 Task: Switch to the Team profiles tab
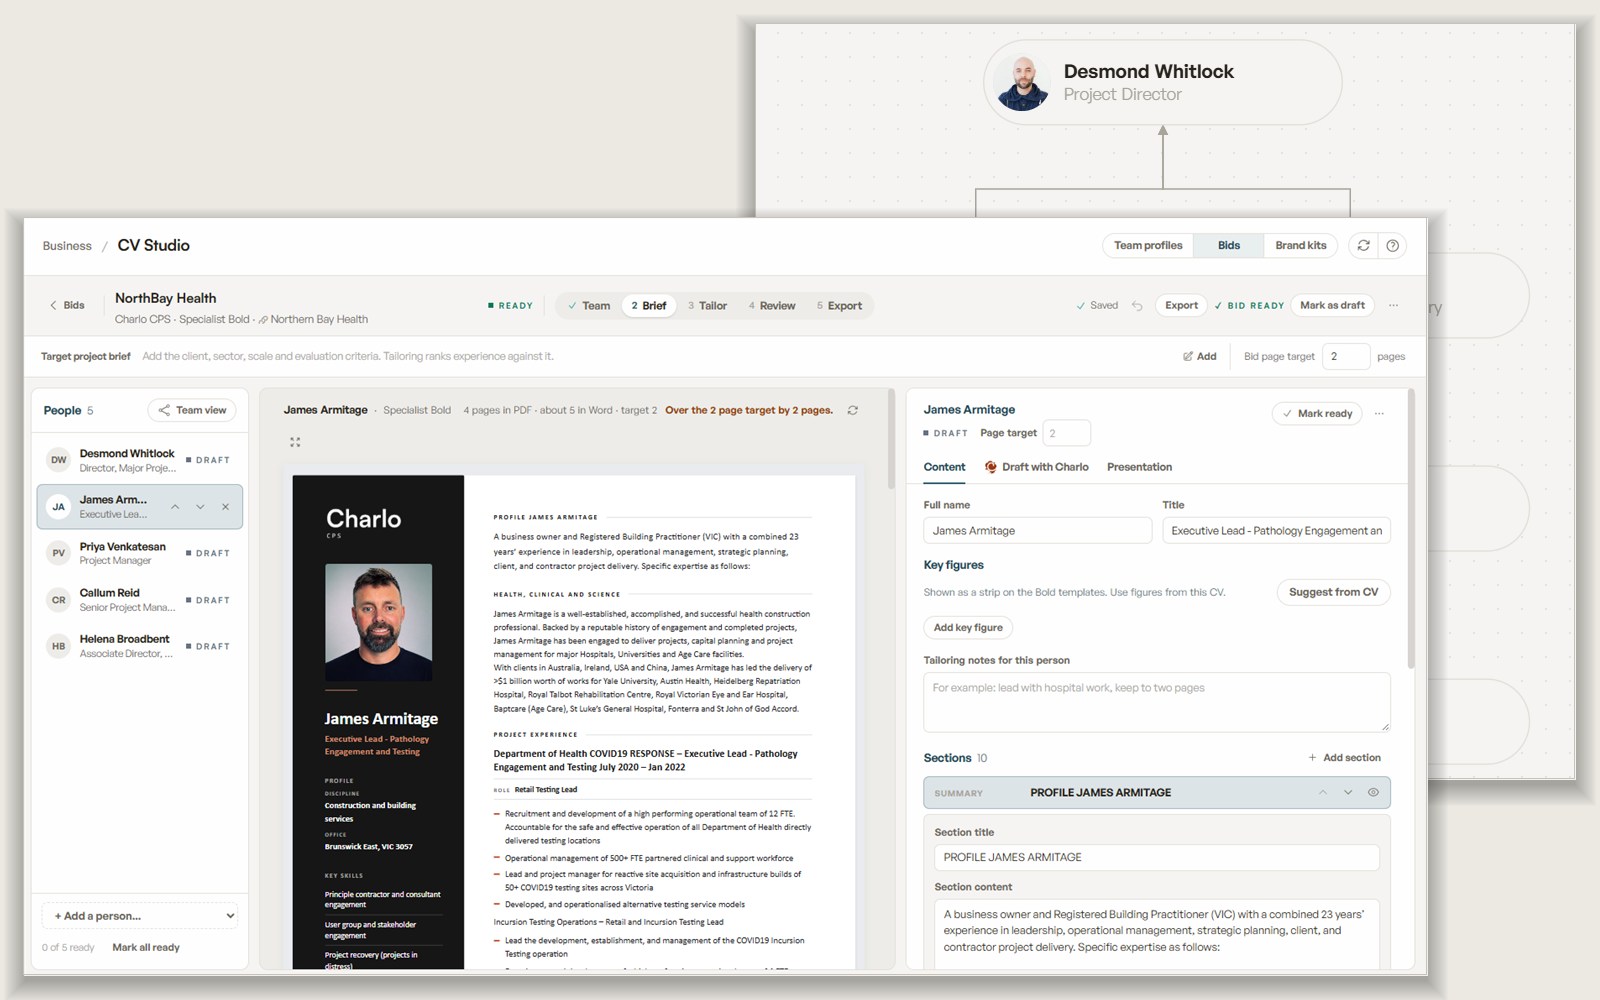[1148, 246]
